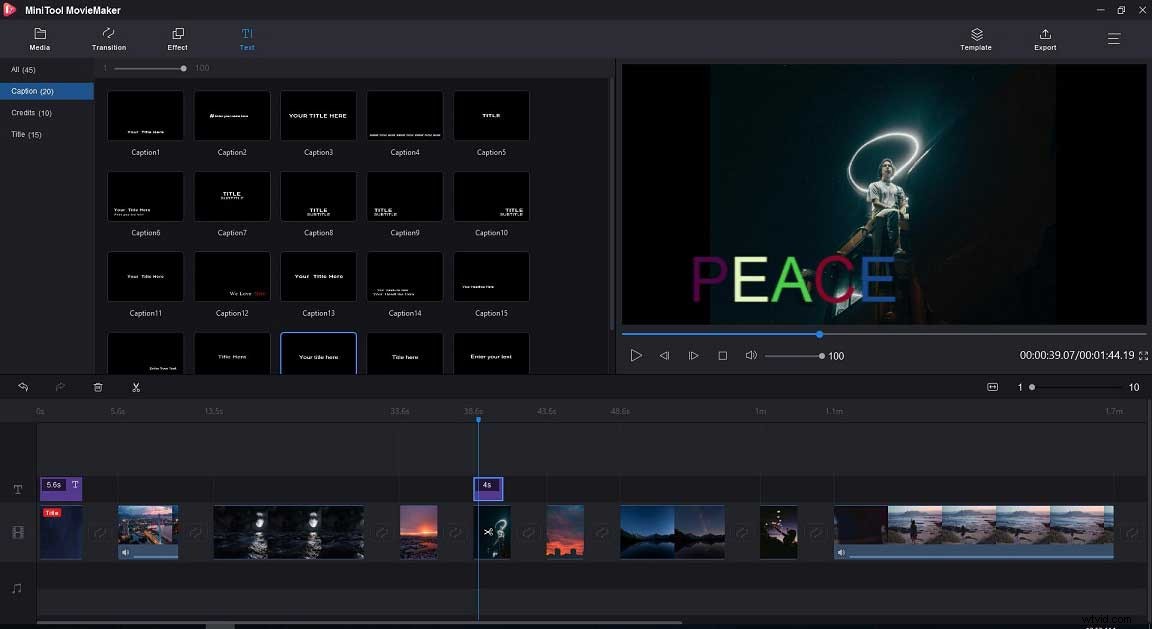Mute the speaker on the last ocean clip
This screenshot has width=1152, height=629.
pos(842,552)
